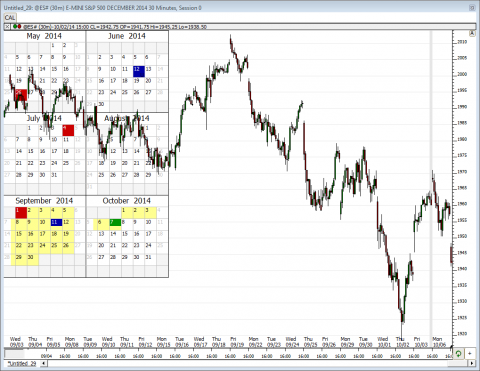Click the CAL calendar toolbar button
The height and width of the screenshot is (371, 480).
(10, 18)
